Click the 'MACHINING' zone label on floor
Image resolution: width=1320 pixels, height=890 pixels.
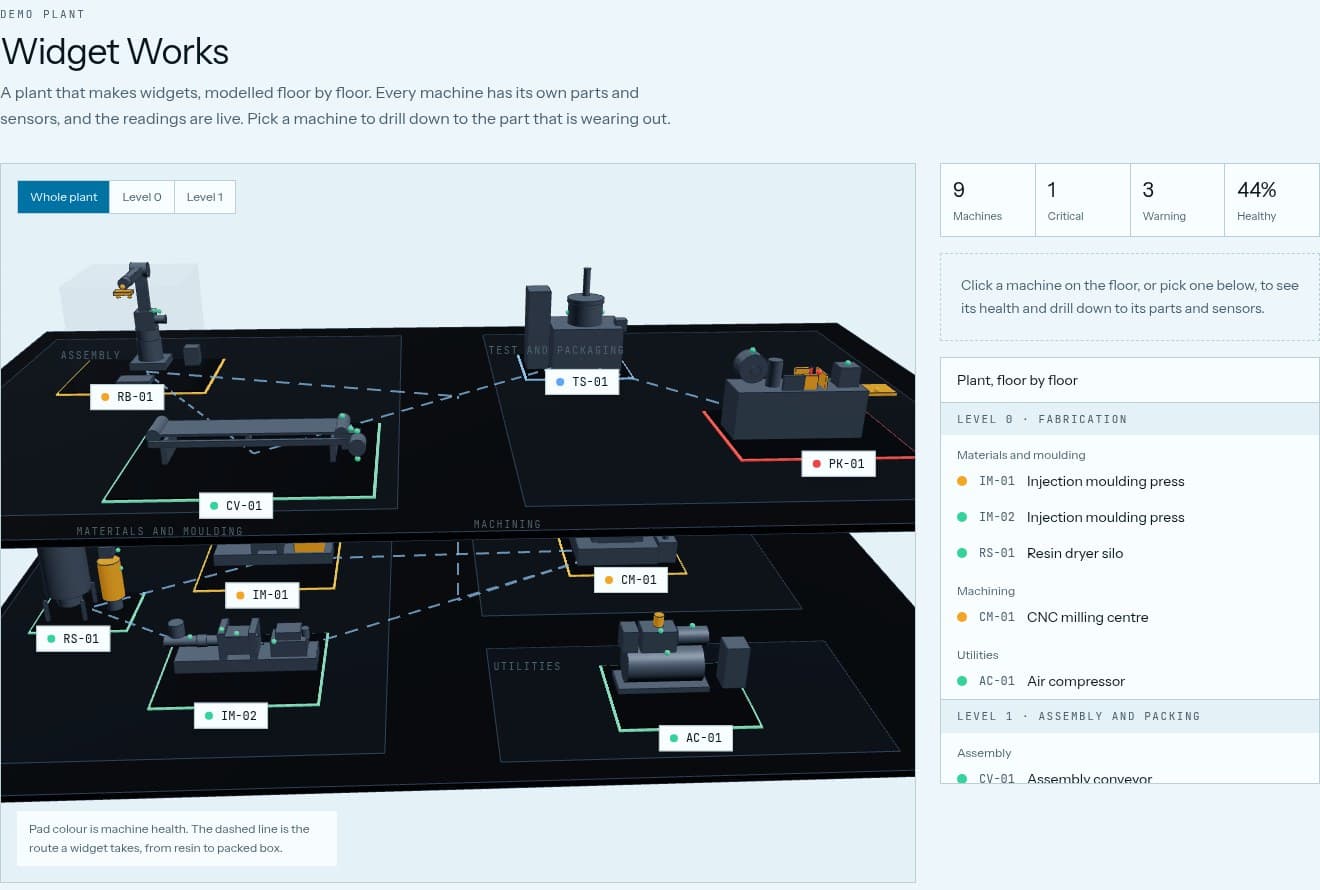(x=507, y=524)
